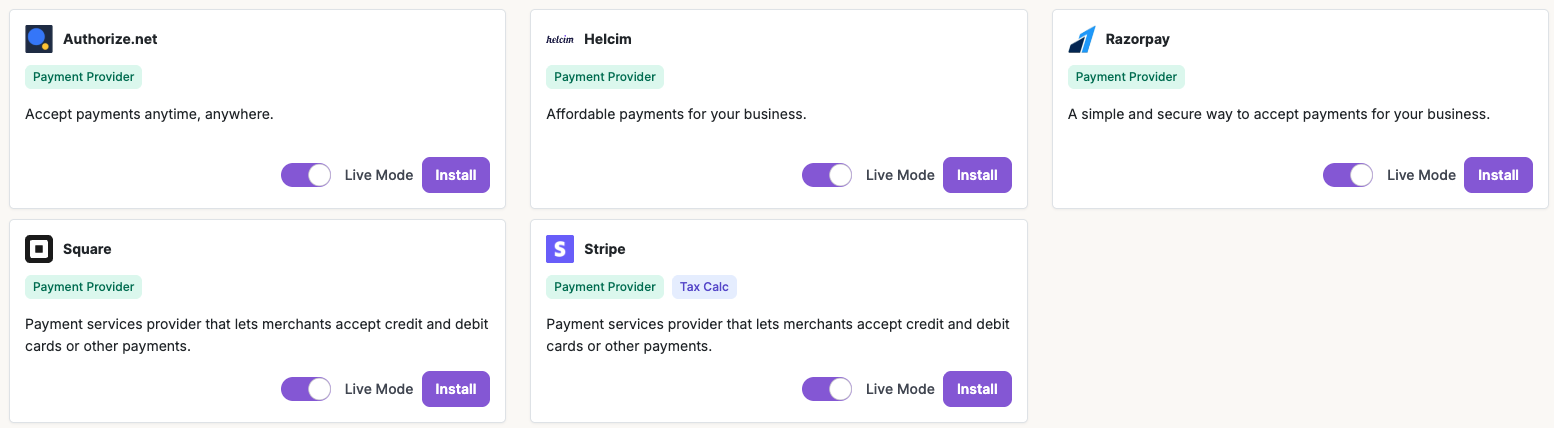Click the Payment Provider badge under Razorpay

[x=1126, y=77]
